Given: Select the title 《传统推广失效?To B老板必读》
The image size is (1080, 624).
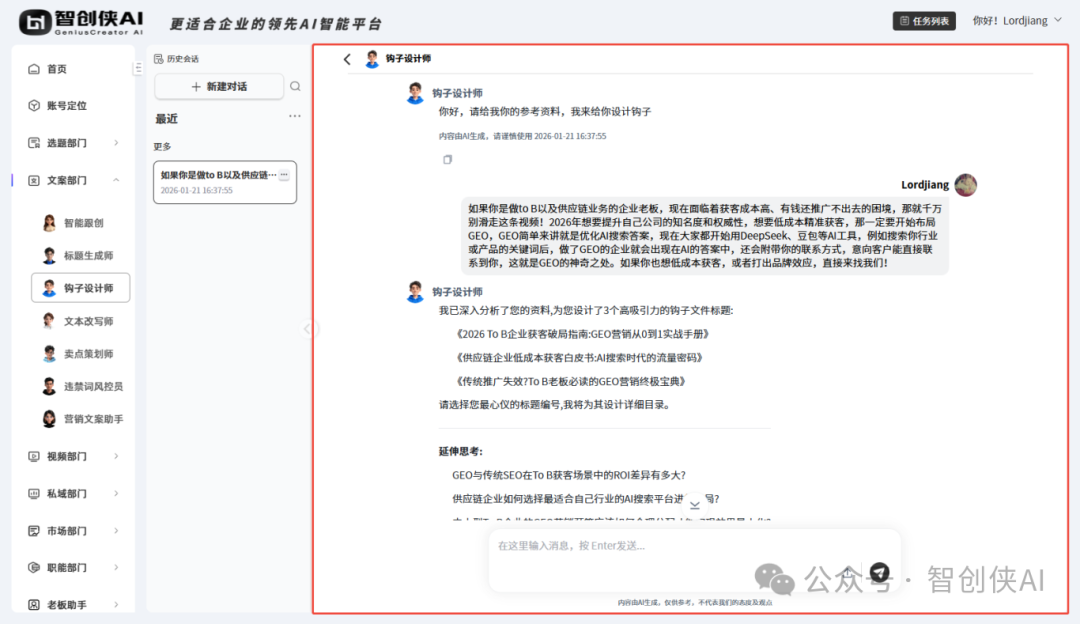Looking at the screenshot, I should pyautogui.click(x=571, y=381).
